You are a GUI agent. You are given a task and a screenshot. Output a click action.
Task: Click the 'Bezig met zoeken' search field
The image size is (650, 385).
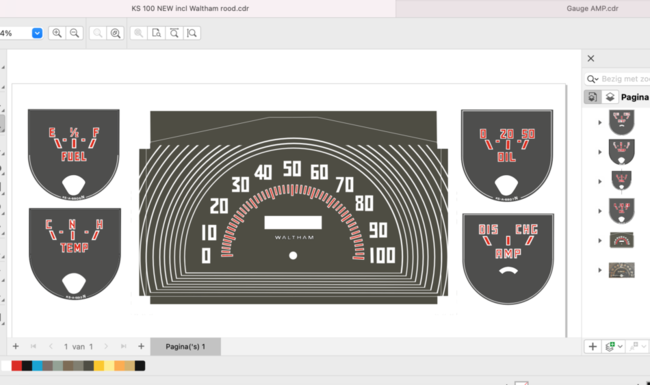click(625, 79)
